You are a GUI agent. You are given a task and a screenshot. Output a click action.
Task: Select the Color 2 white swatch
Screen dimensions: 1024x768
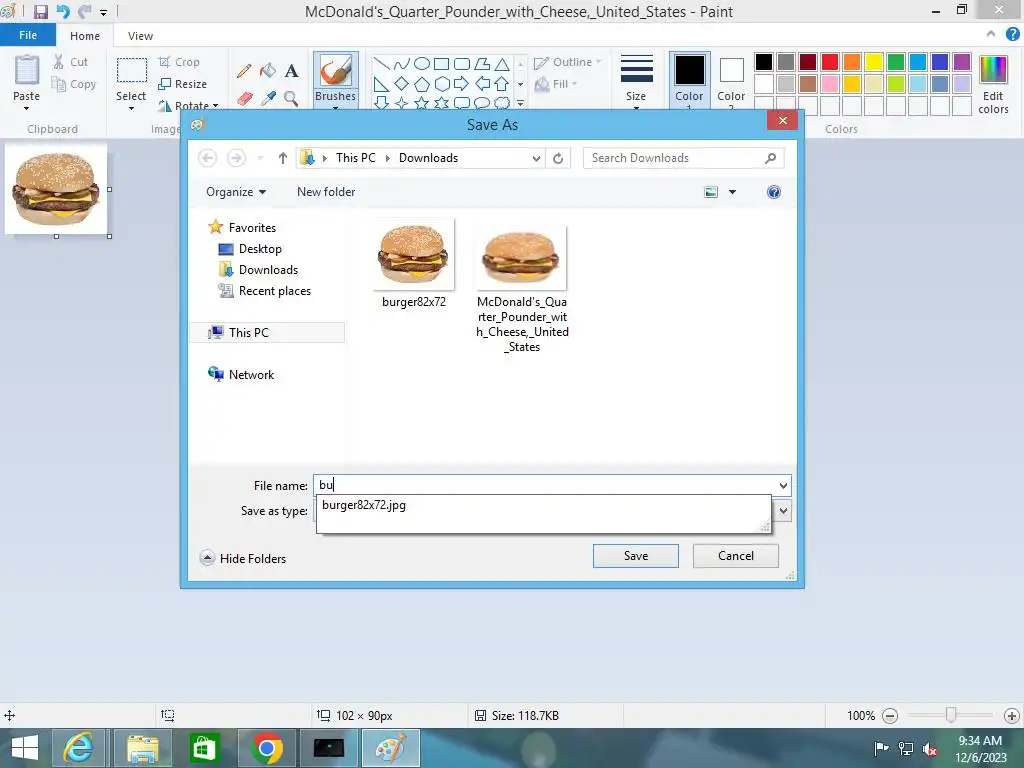(x=731, y=70)
